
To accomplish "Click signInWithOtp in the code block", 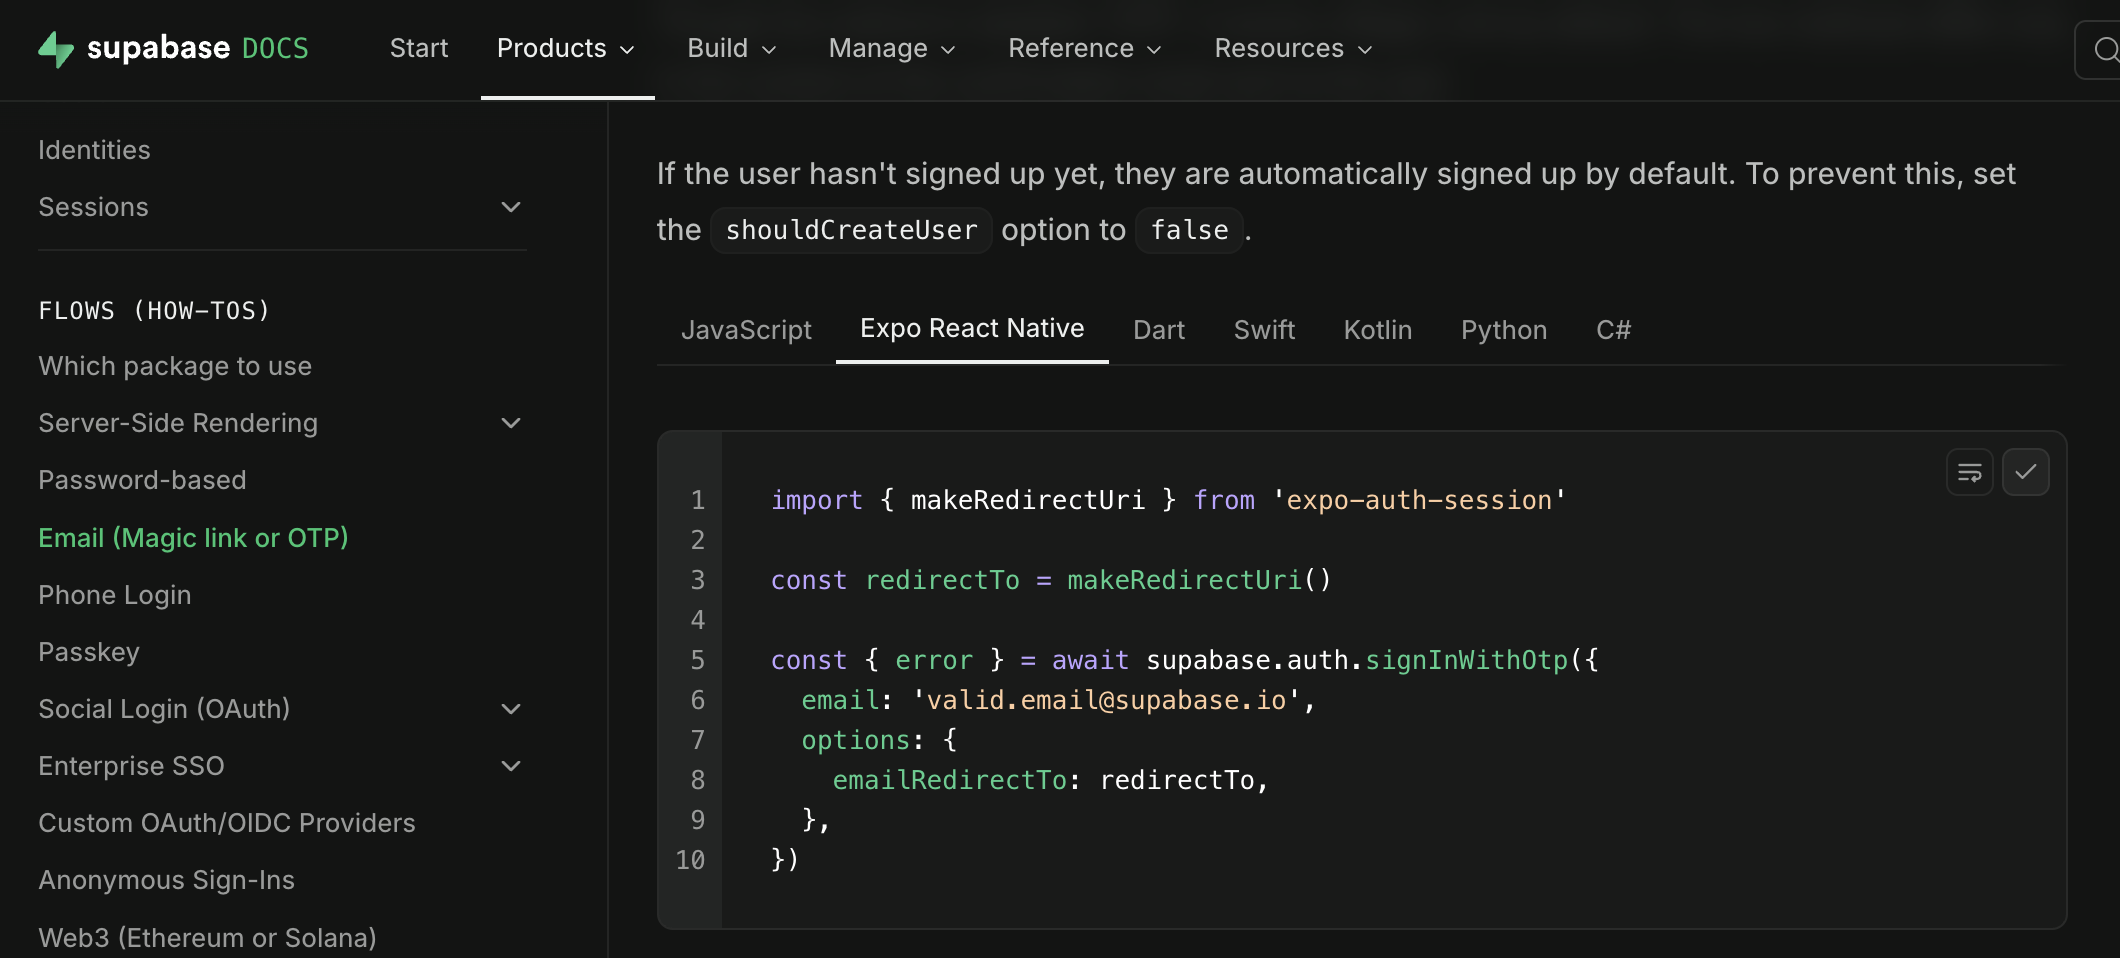I will click(1466, 660).
